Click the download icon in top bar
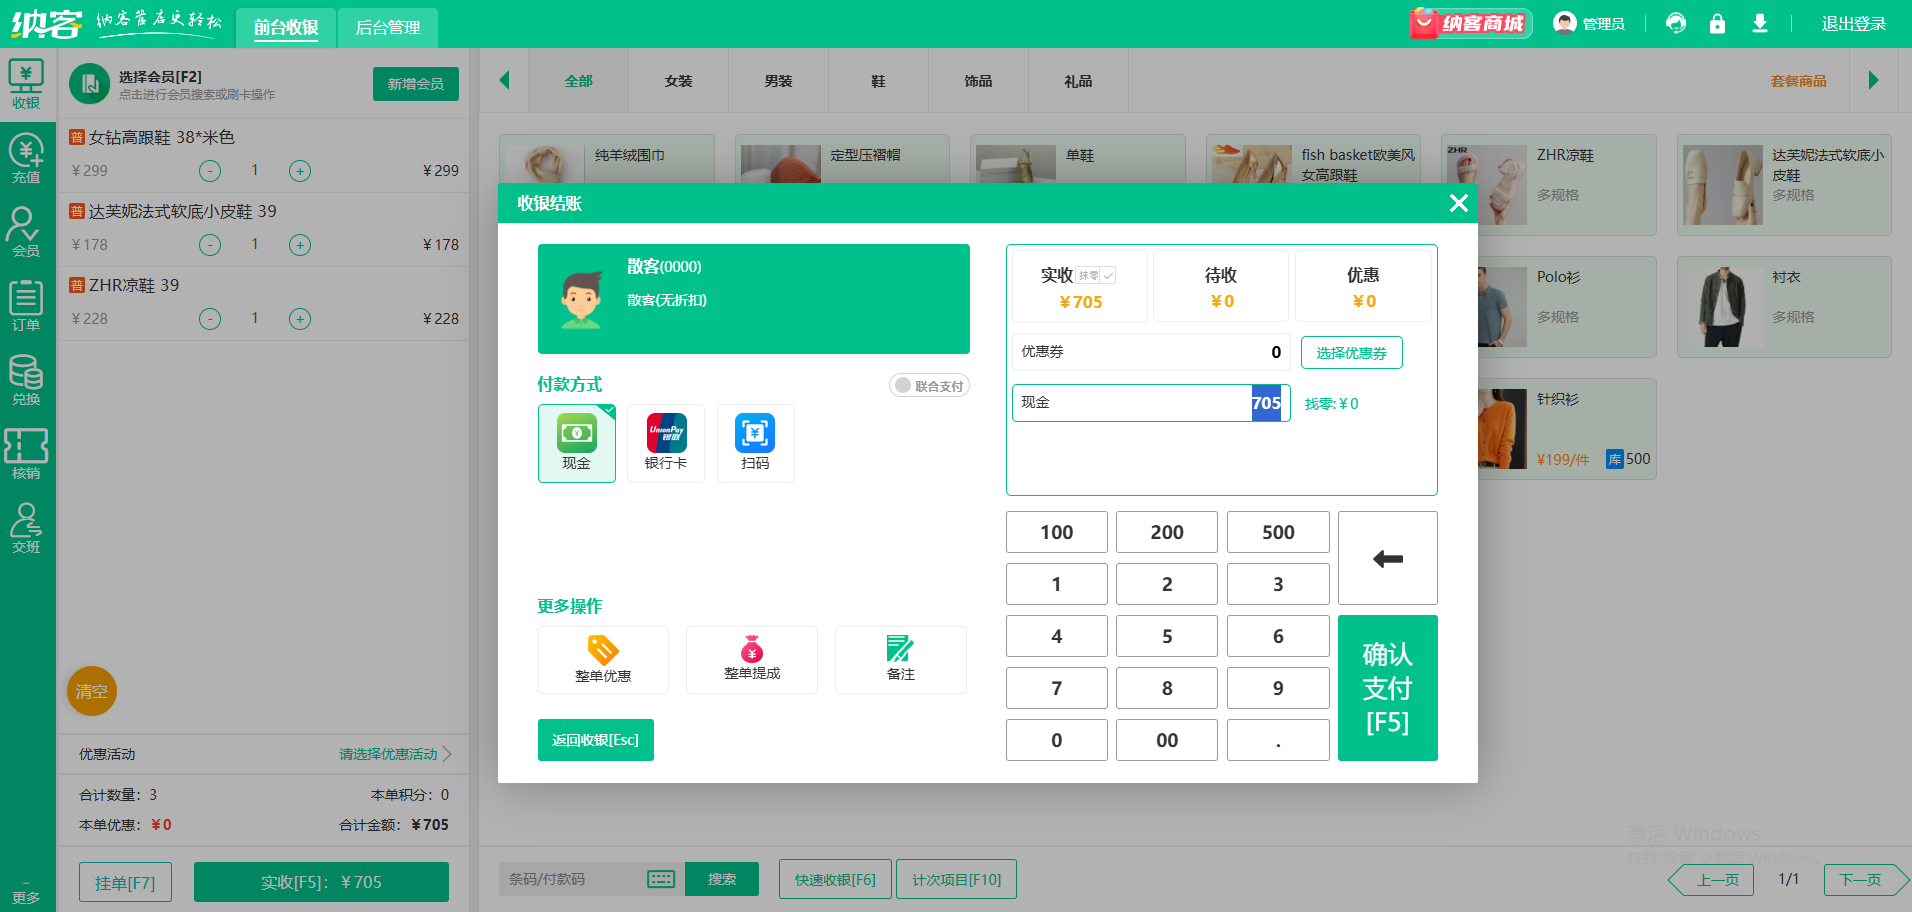This screenshot has width=1912, height=912. 1760,24
